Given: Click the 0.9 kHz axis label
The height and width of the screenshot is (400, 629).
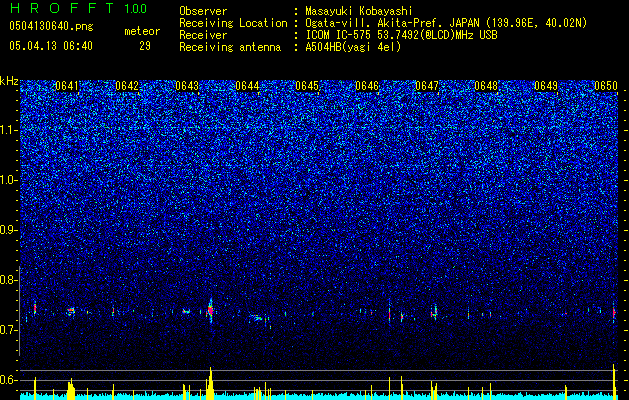Looking at the screenshot, I should click(x=9, y=230).
